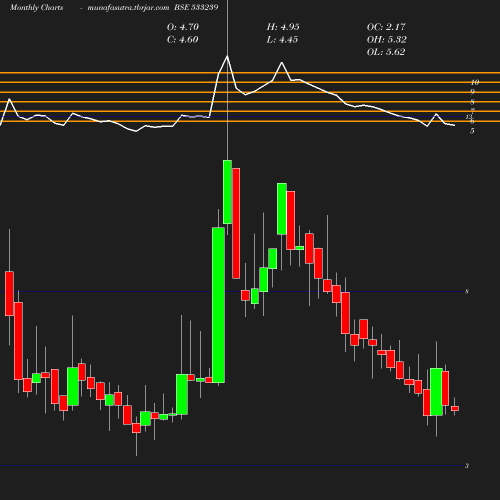Click the second peak of the white indicator line

tap(282, 63)
